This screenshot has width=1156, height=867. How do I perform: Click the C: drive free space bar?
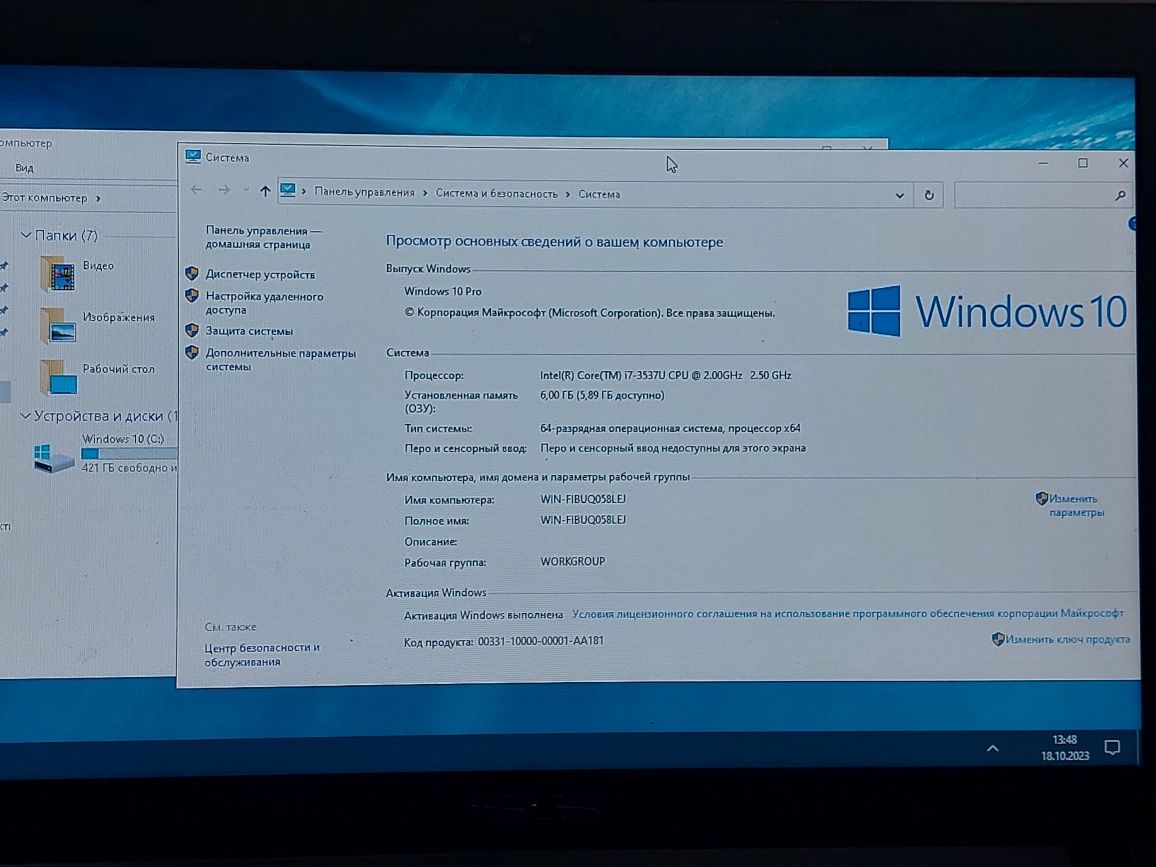click(129, 453)
